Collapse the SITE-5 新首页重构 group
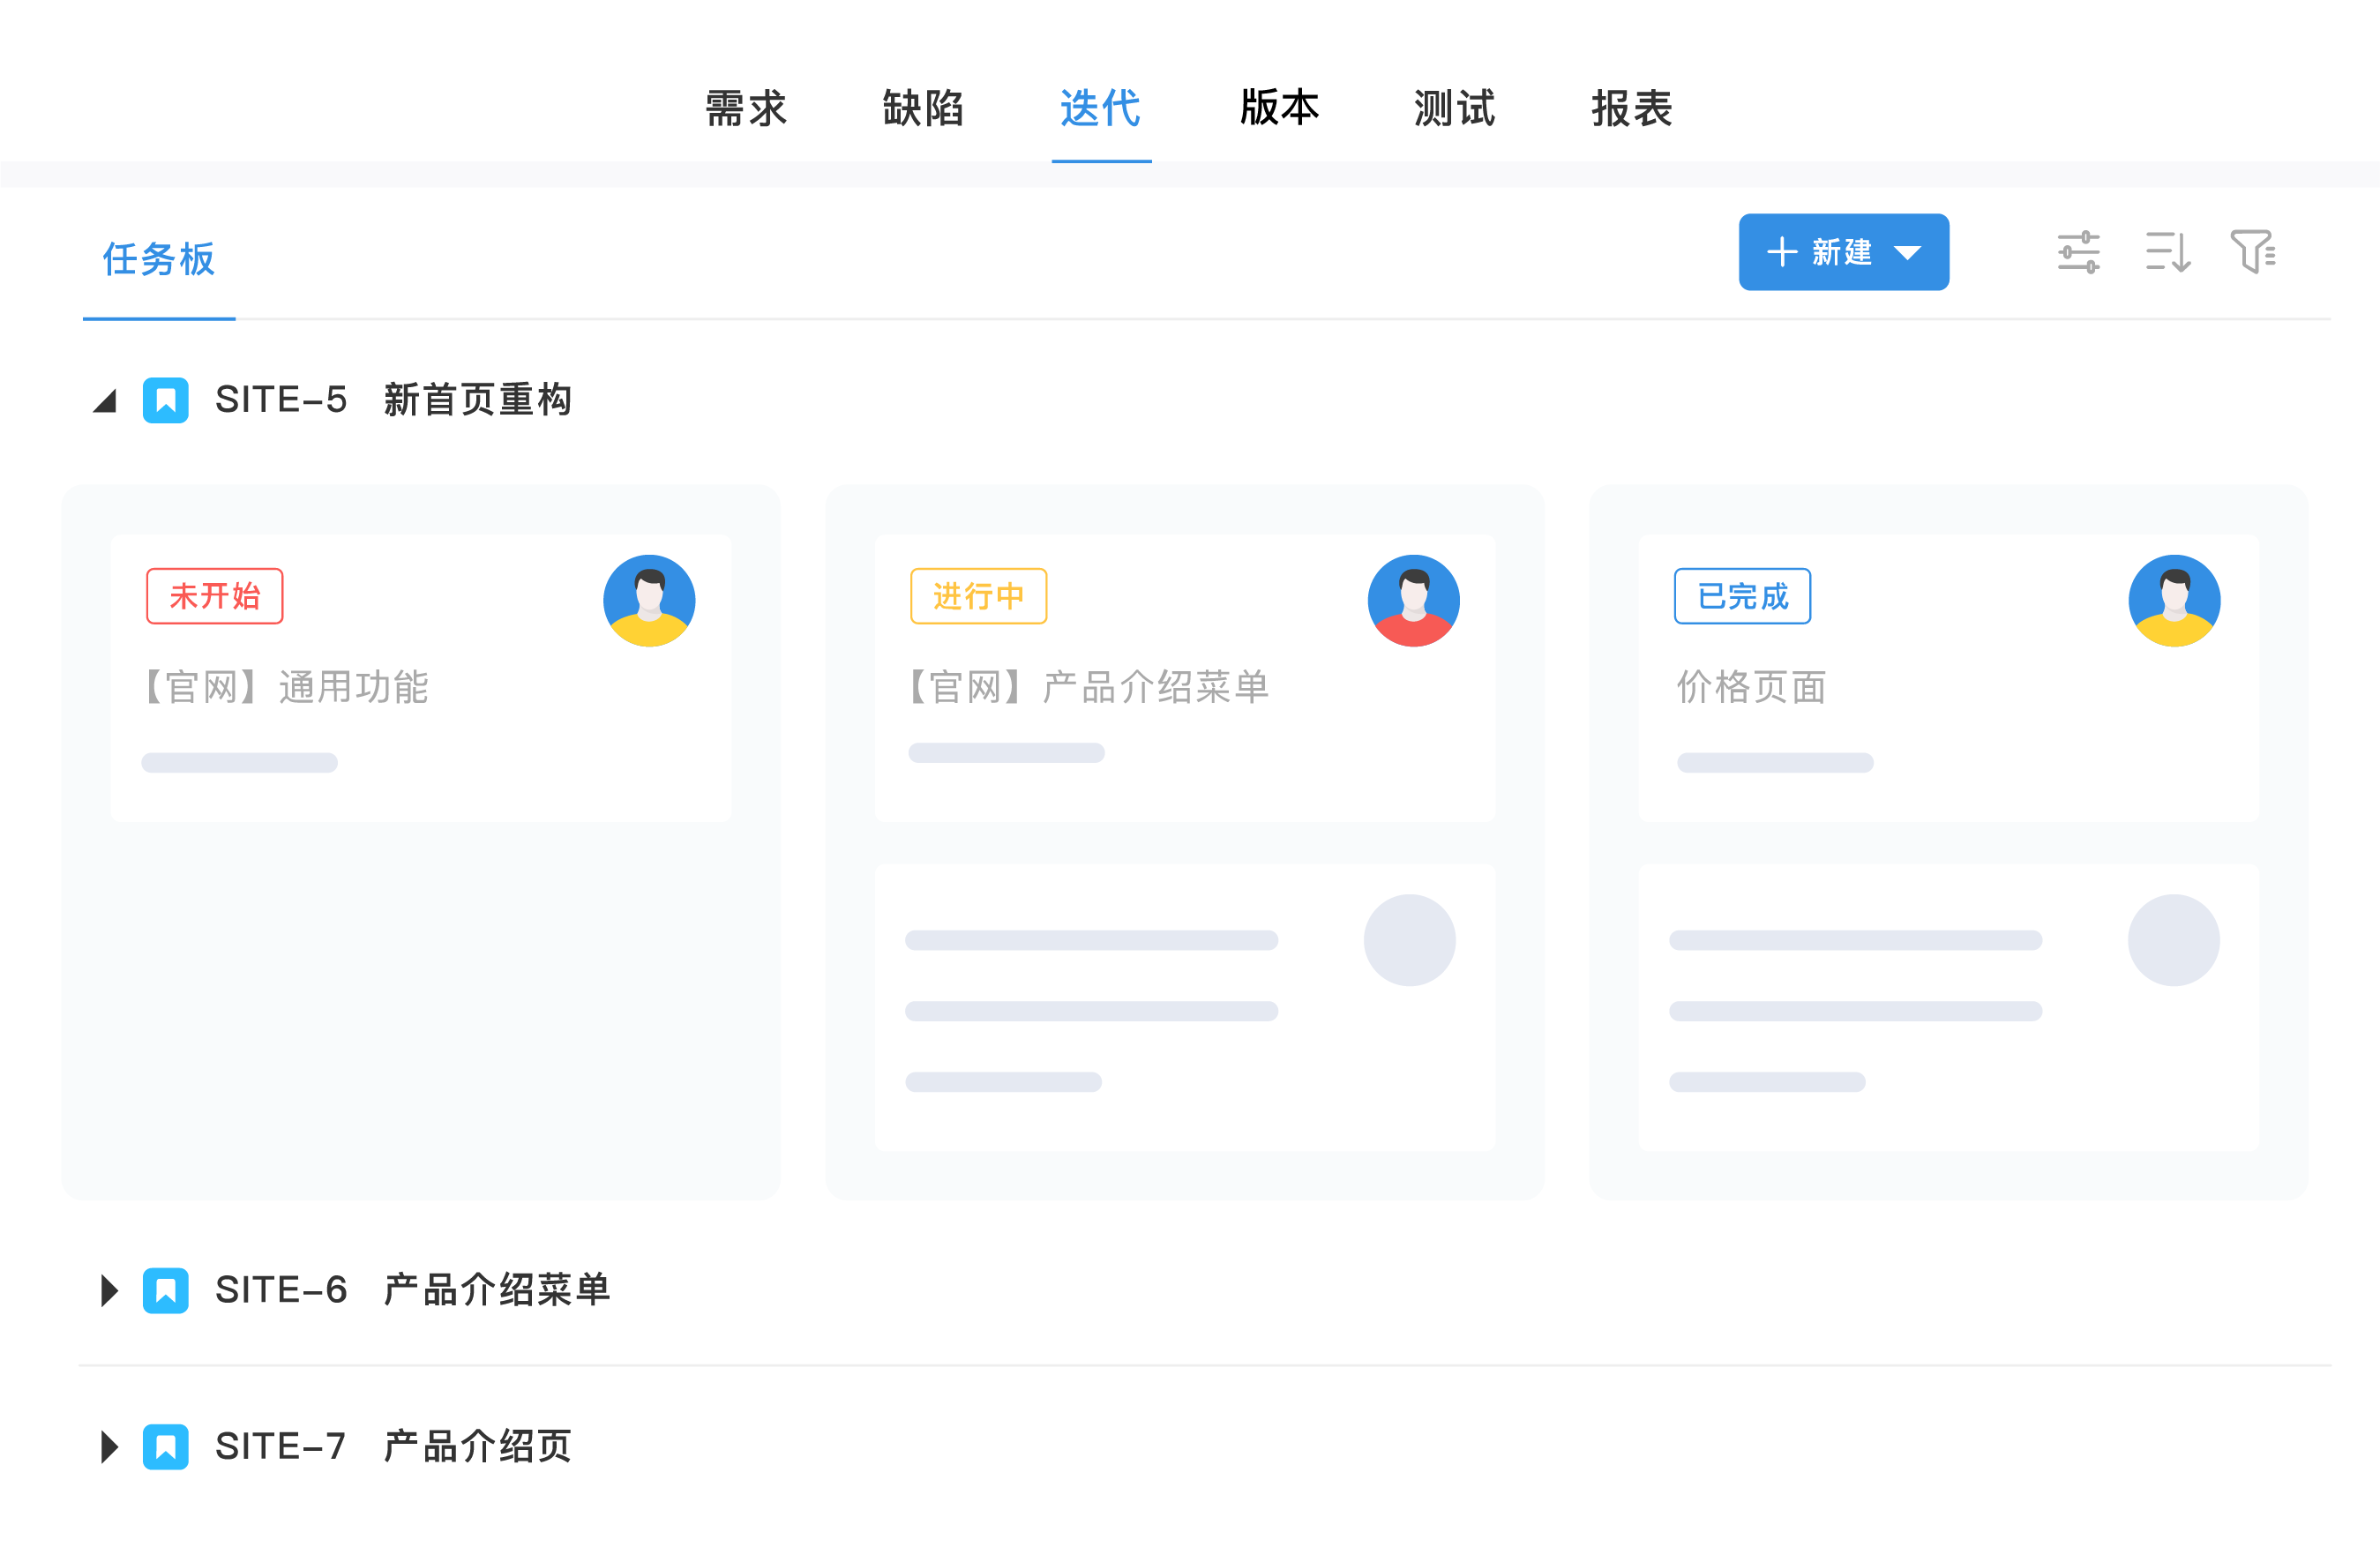This screenshot has height=1562, width=2380. (x=105, y=401)
